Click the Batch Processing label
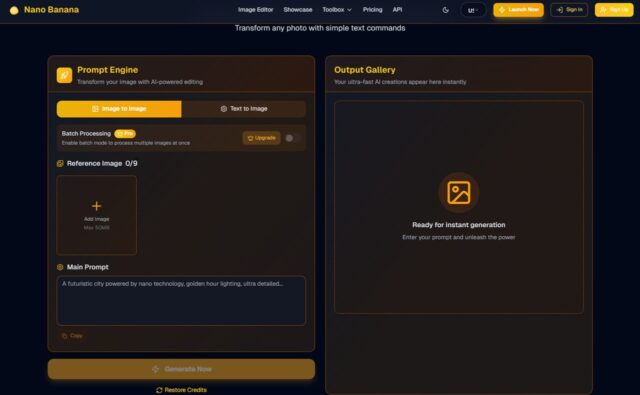 [86, 133]
